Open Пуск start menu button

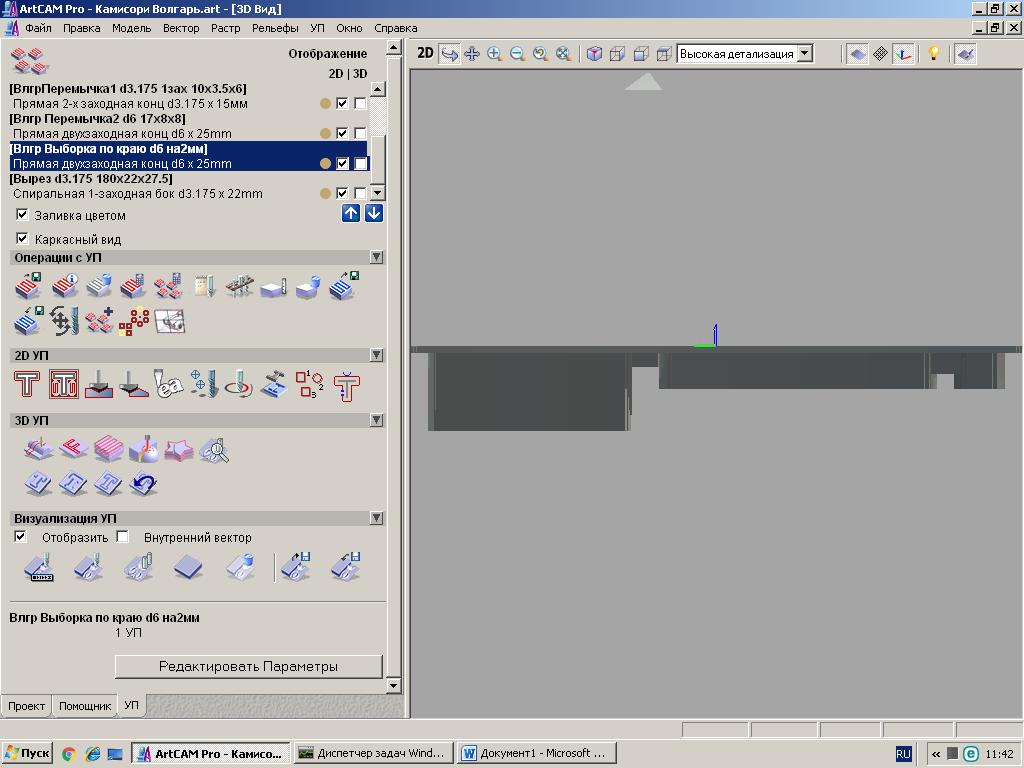tap(27, 753)
